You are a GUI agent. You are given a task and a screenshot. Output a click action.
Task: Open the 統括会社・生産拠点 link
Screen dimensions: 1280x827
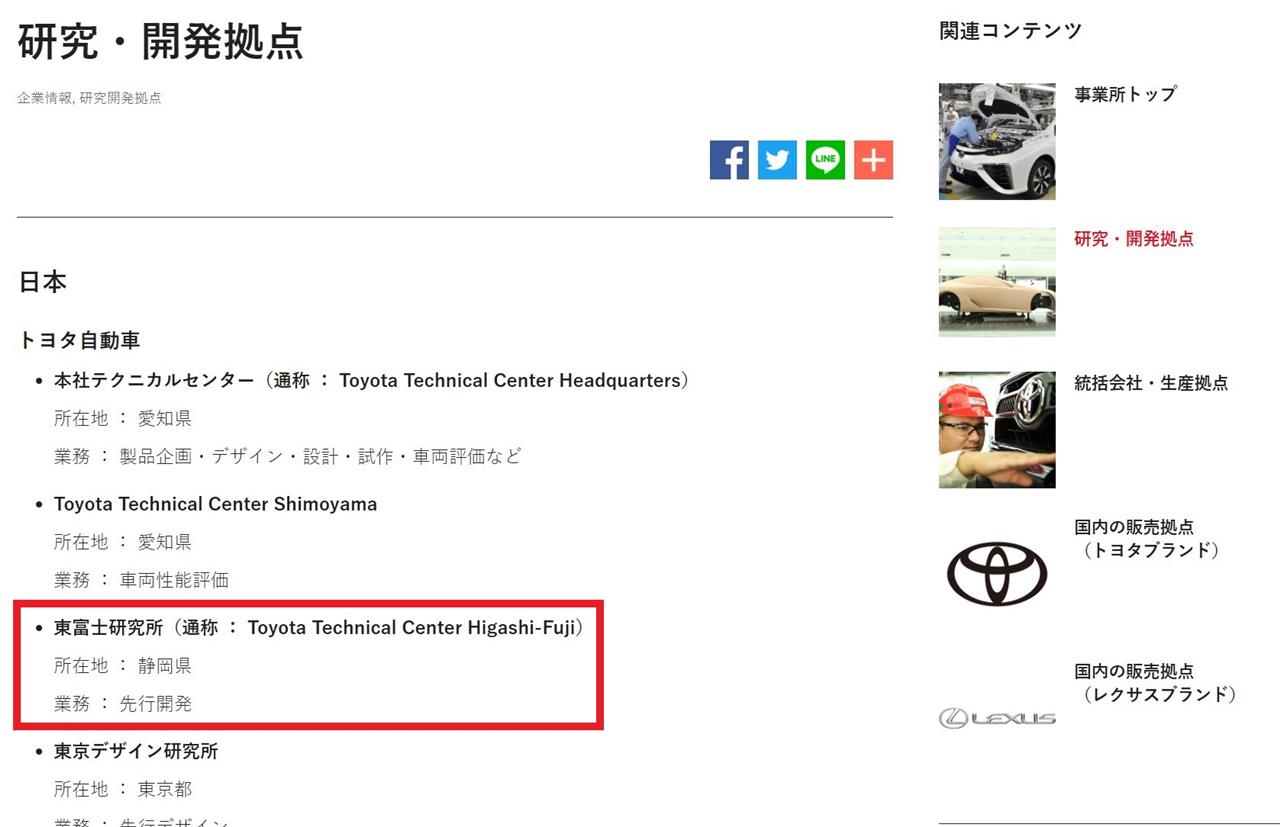(x=1151, y=383)
